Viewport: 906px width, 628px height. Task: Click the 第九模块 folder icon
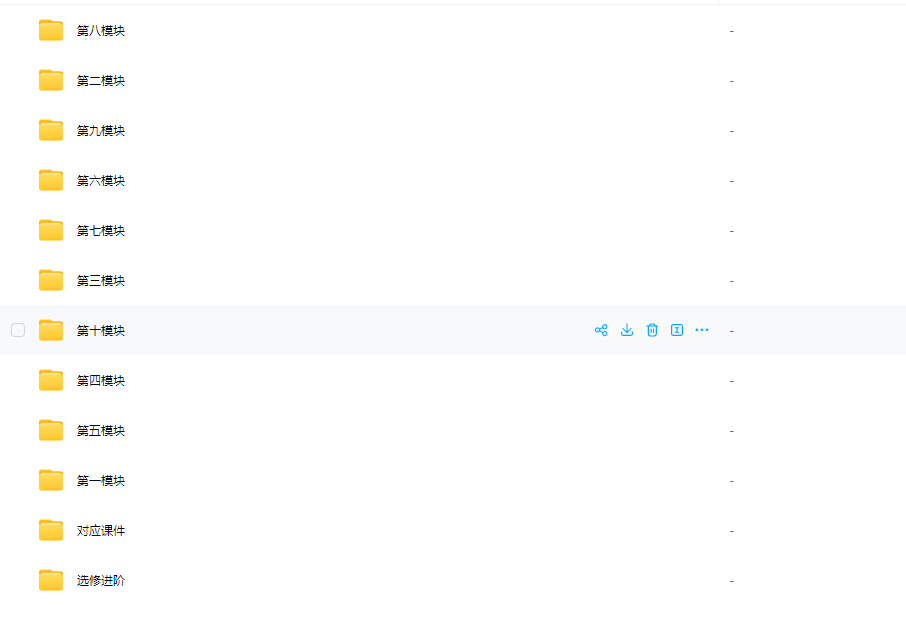click(x=51, y=130)
